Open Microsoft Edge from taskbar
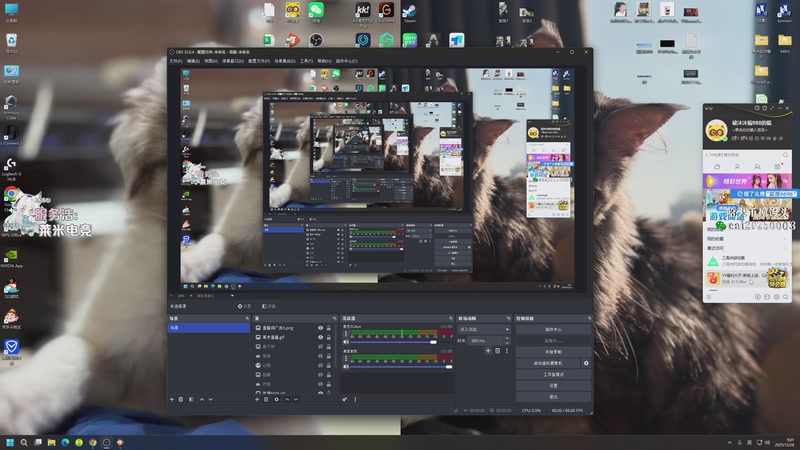The image size is (800, 450). pyautogui.click(x=65, y=442)
